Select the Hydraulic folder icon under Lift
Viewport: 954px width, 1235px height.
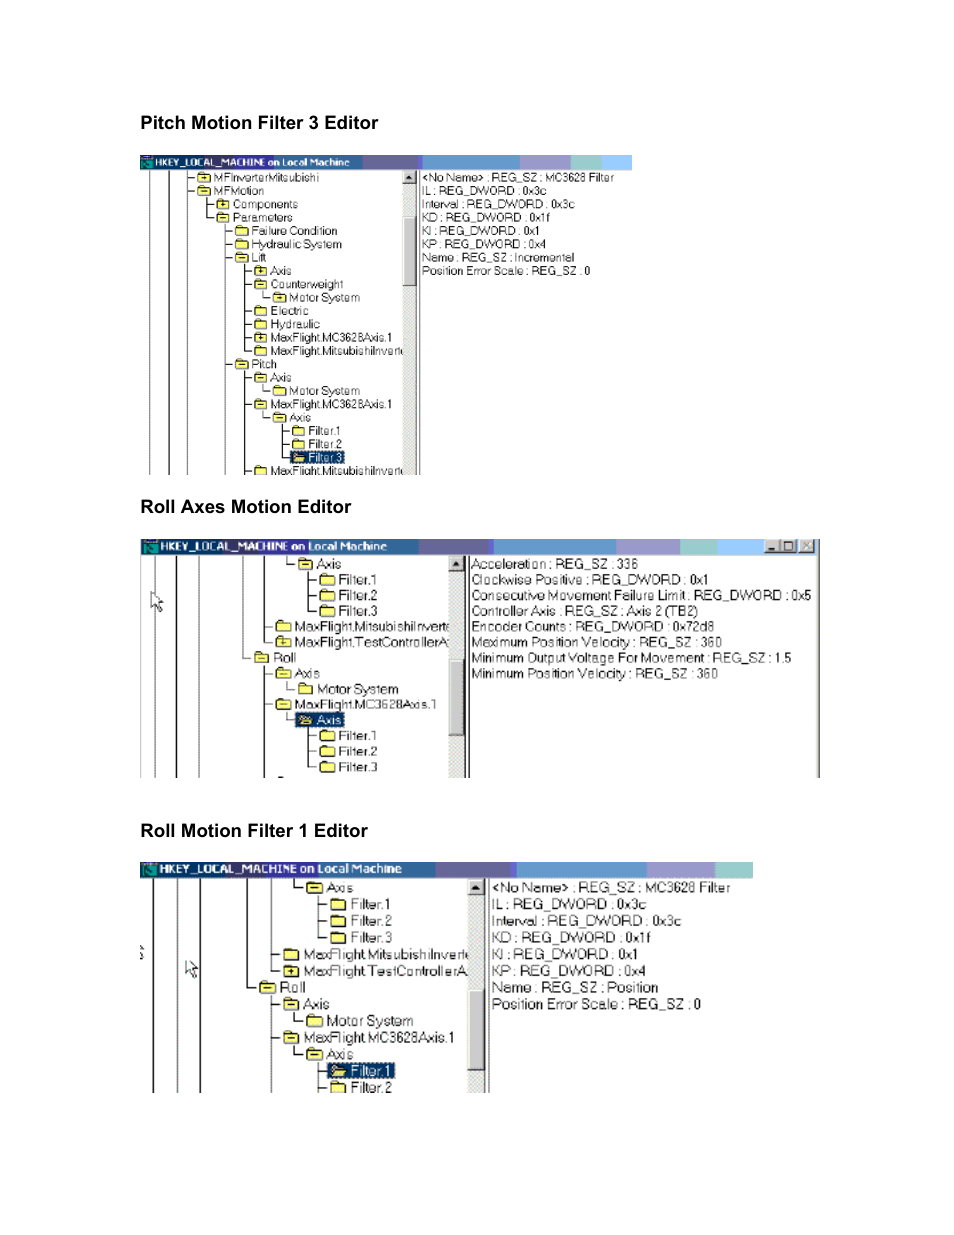pos(261,324)
